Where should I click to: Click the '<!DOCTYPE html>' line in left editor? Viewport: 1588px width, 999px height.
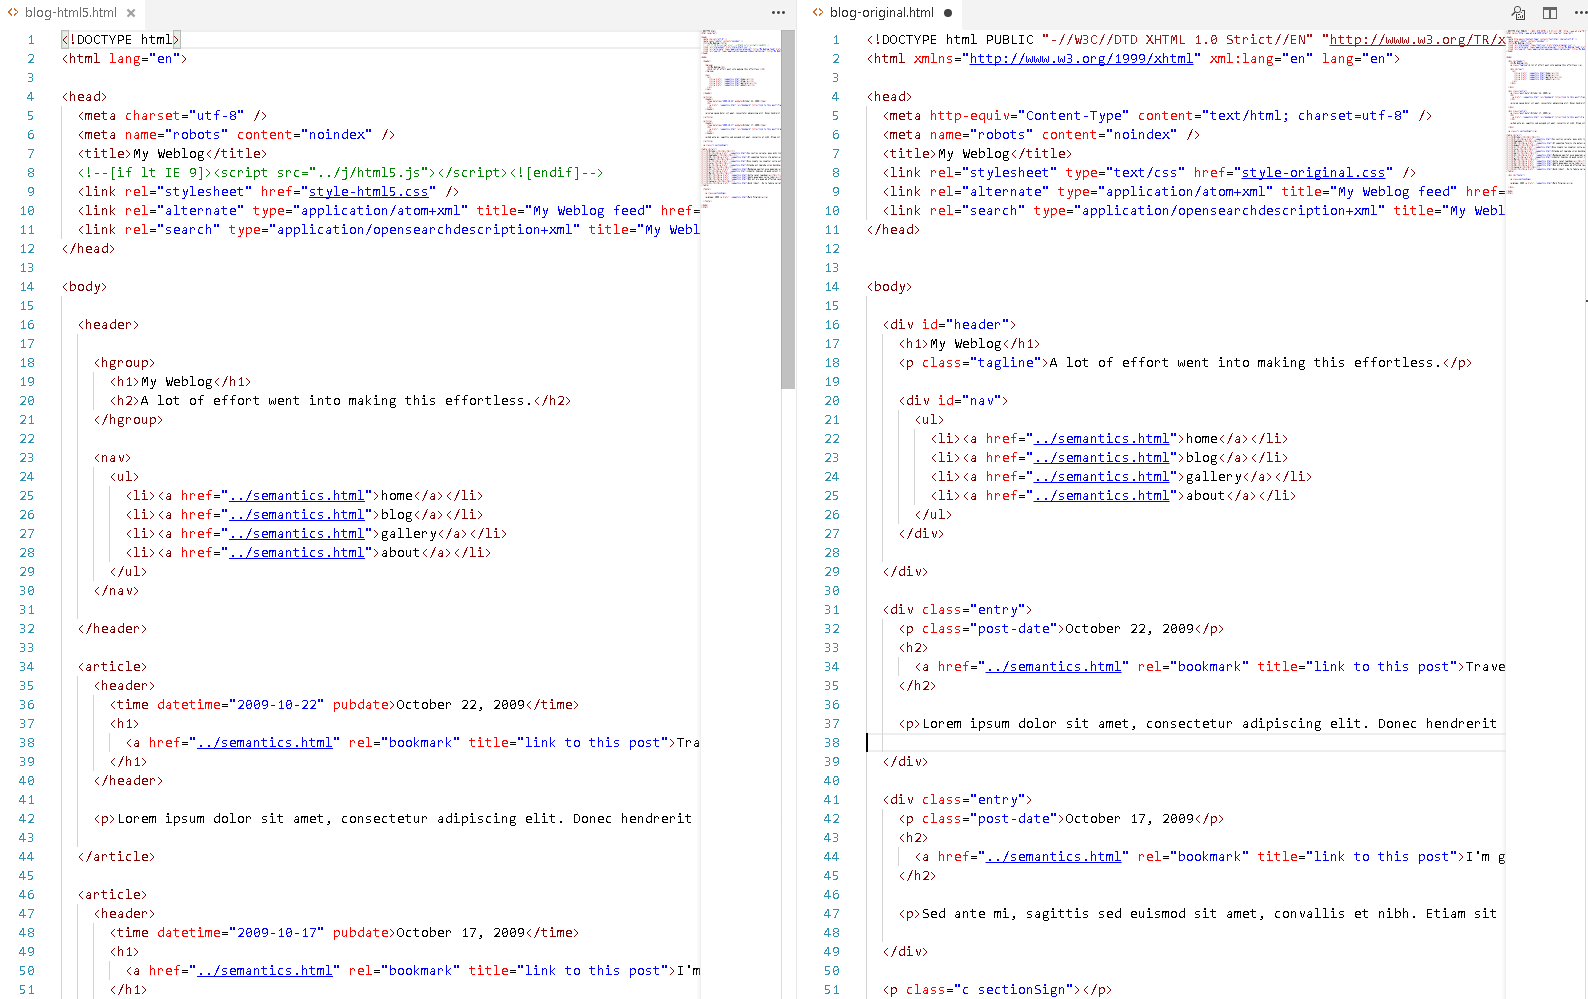(121, 39)
